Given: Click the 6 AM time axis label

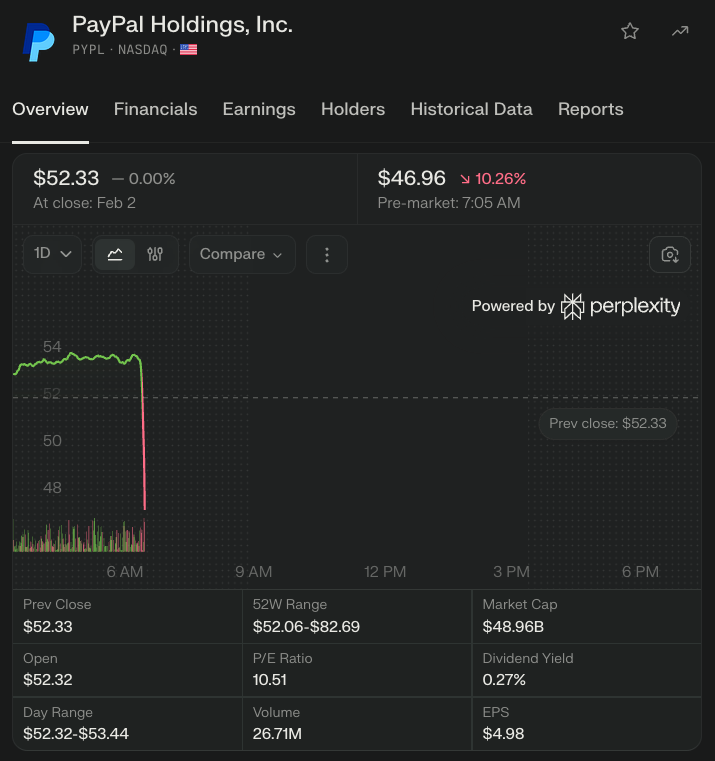Looking at the screenshot, I should click(125, 572).
